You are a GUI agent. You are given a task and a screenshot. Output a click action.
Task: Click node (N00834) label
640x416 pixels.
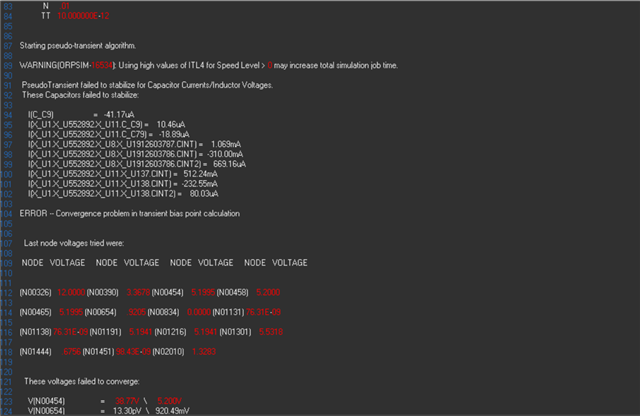(163, 312)
